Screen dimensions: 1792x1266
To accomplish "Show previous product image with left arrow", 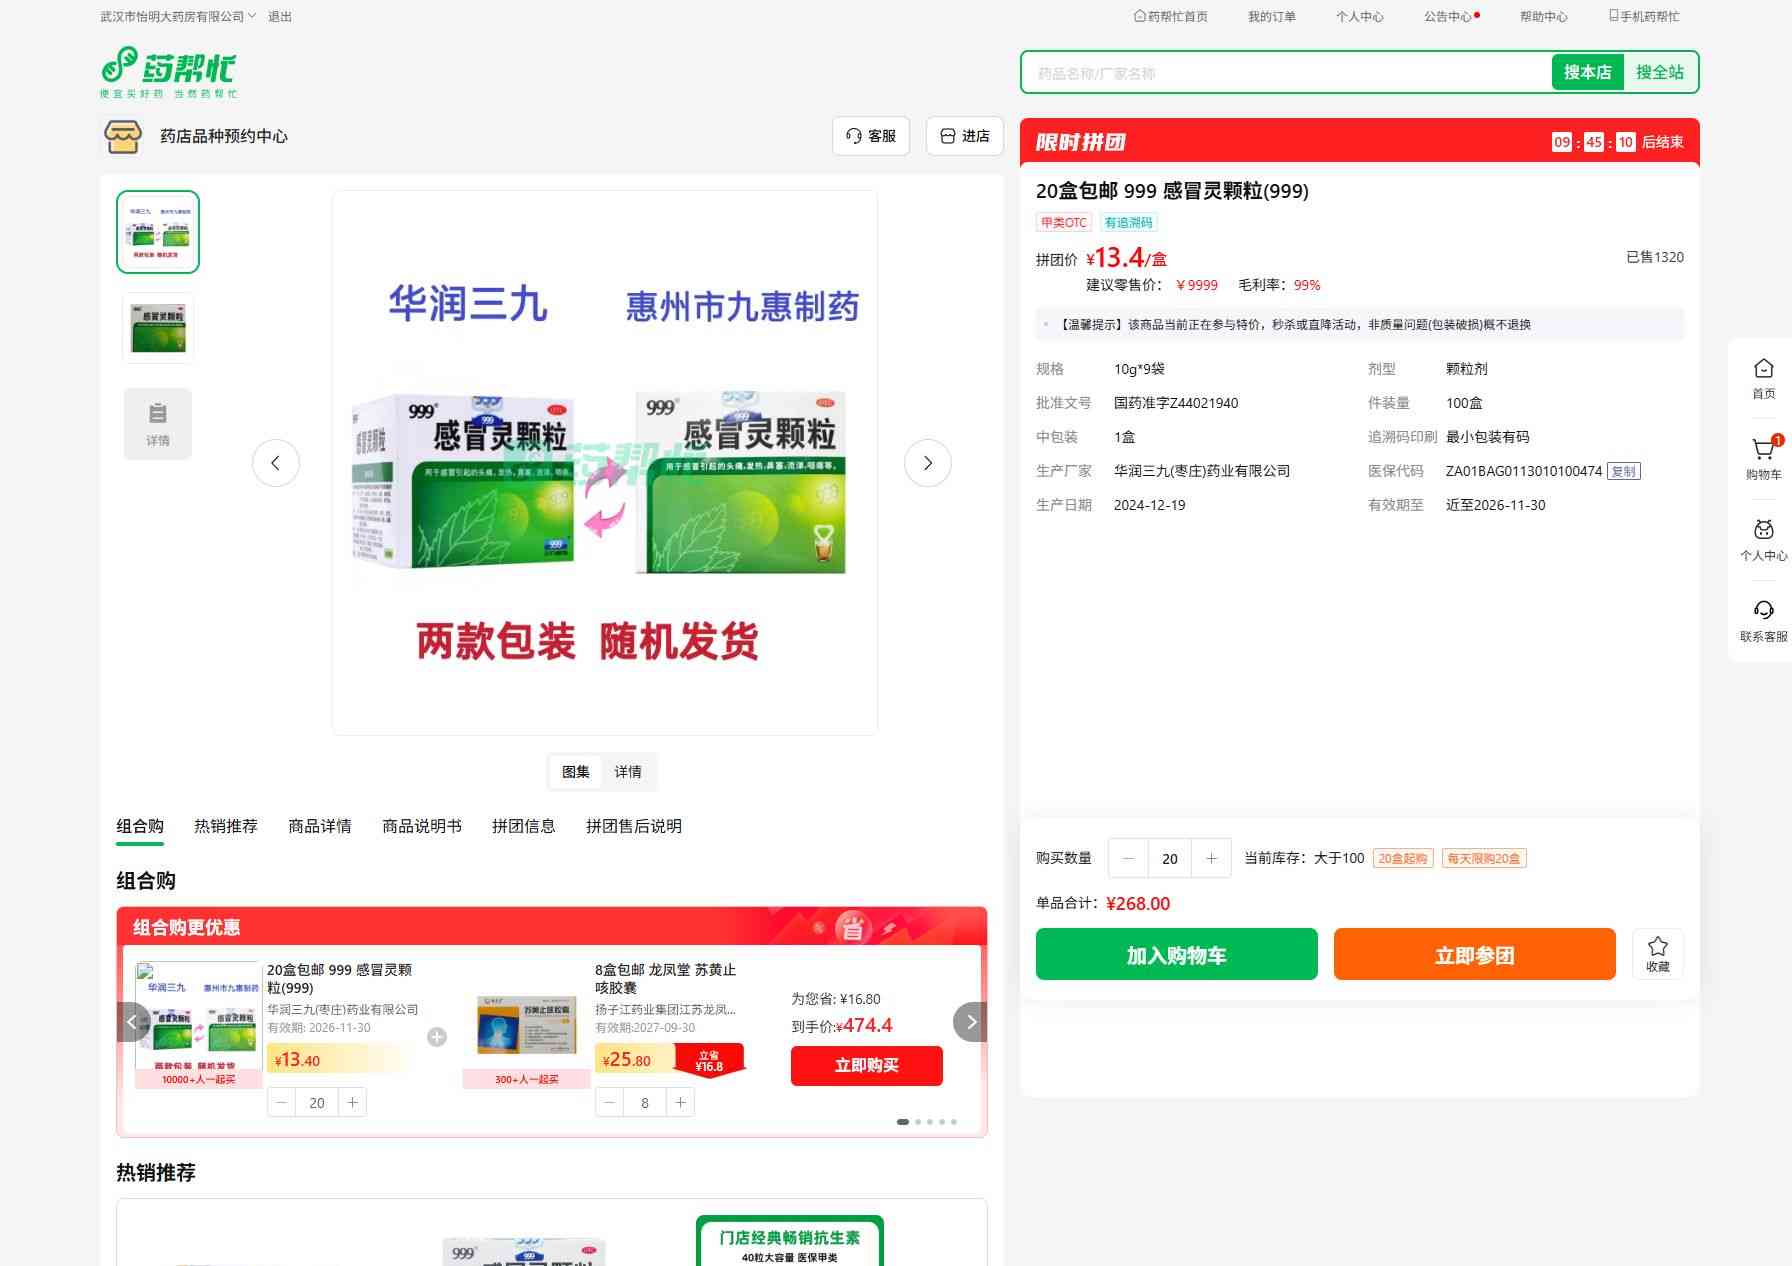I will tap(276, 463).
